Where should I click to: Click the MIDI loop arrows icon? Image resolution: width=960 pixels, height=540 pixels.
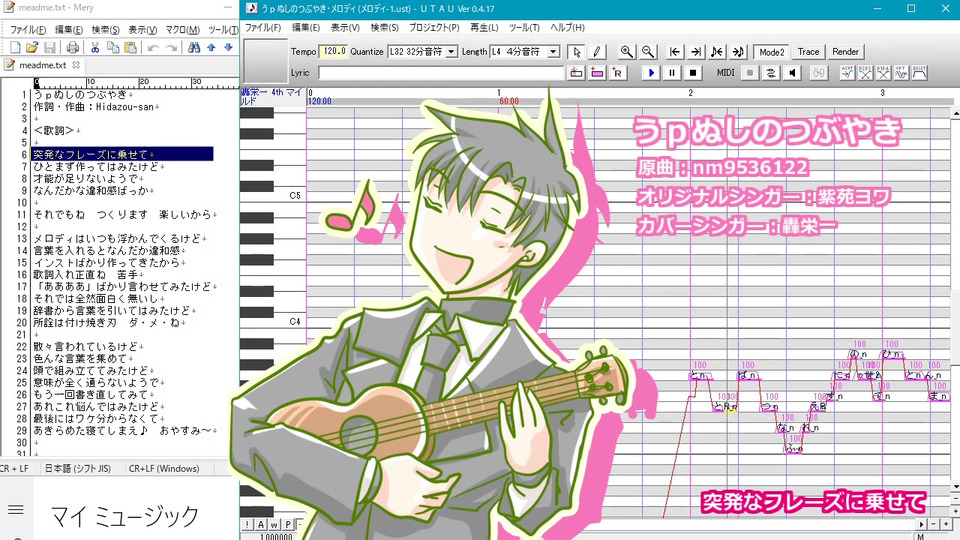[771, 73]
